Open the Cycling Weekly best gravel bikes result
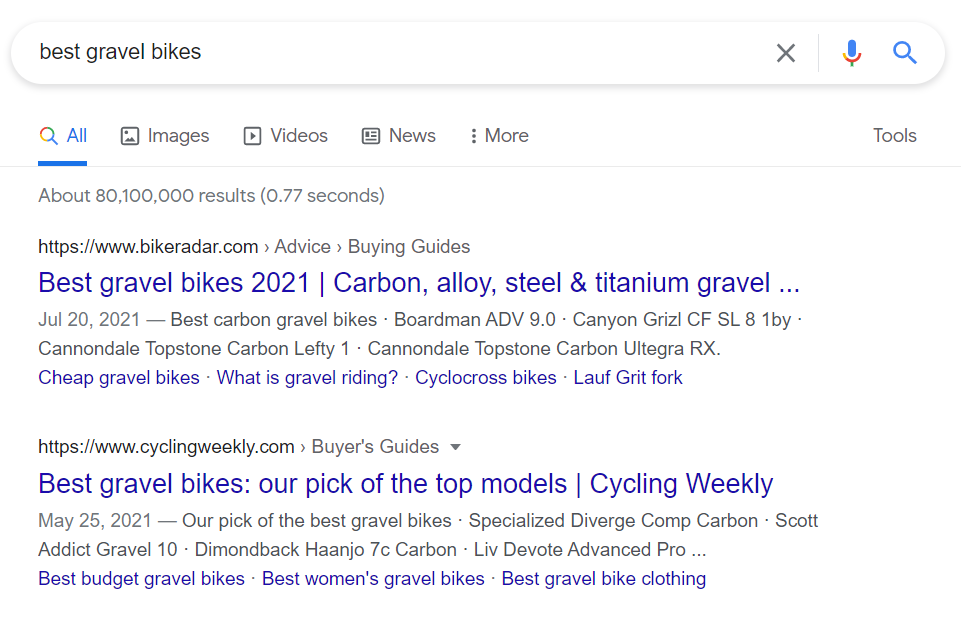The image size is (961, 624). pyautogui.click(x=406, y=484)
